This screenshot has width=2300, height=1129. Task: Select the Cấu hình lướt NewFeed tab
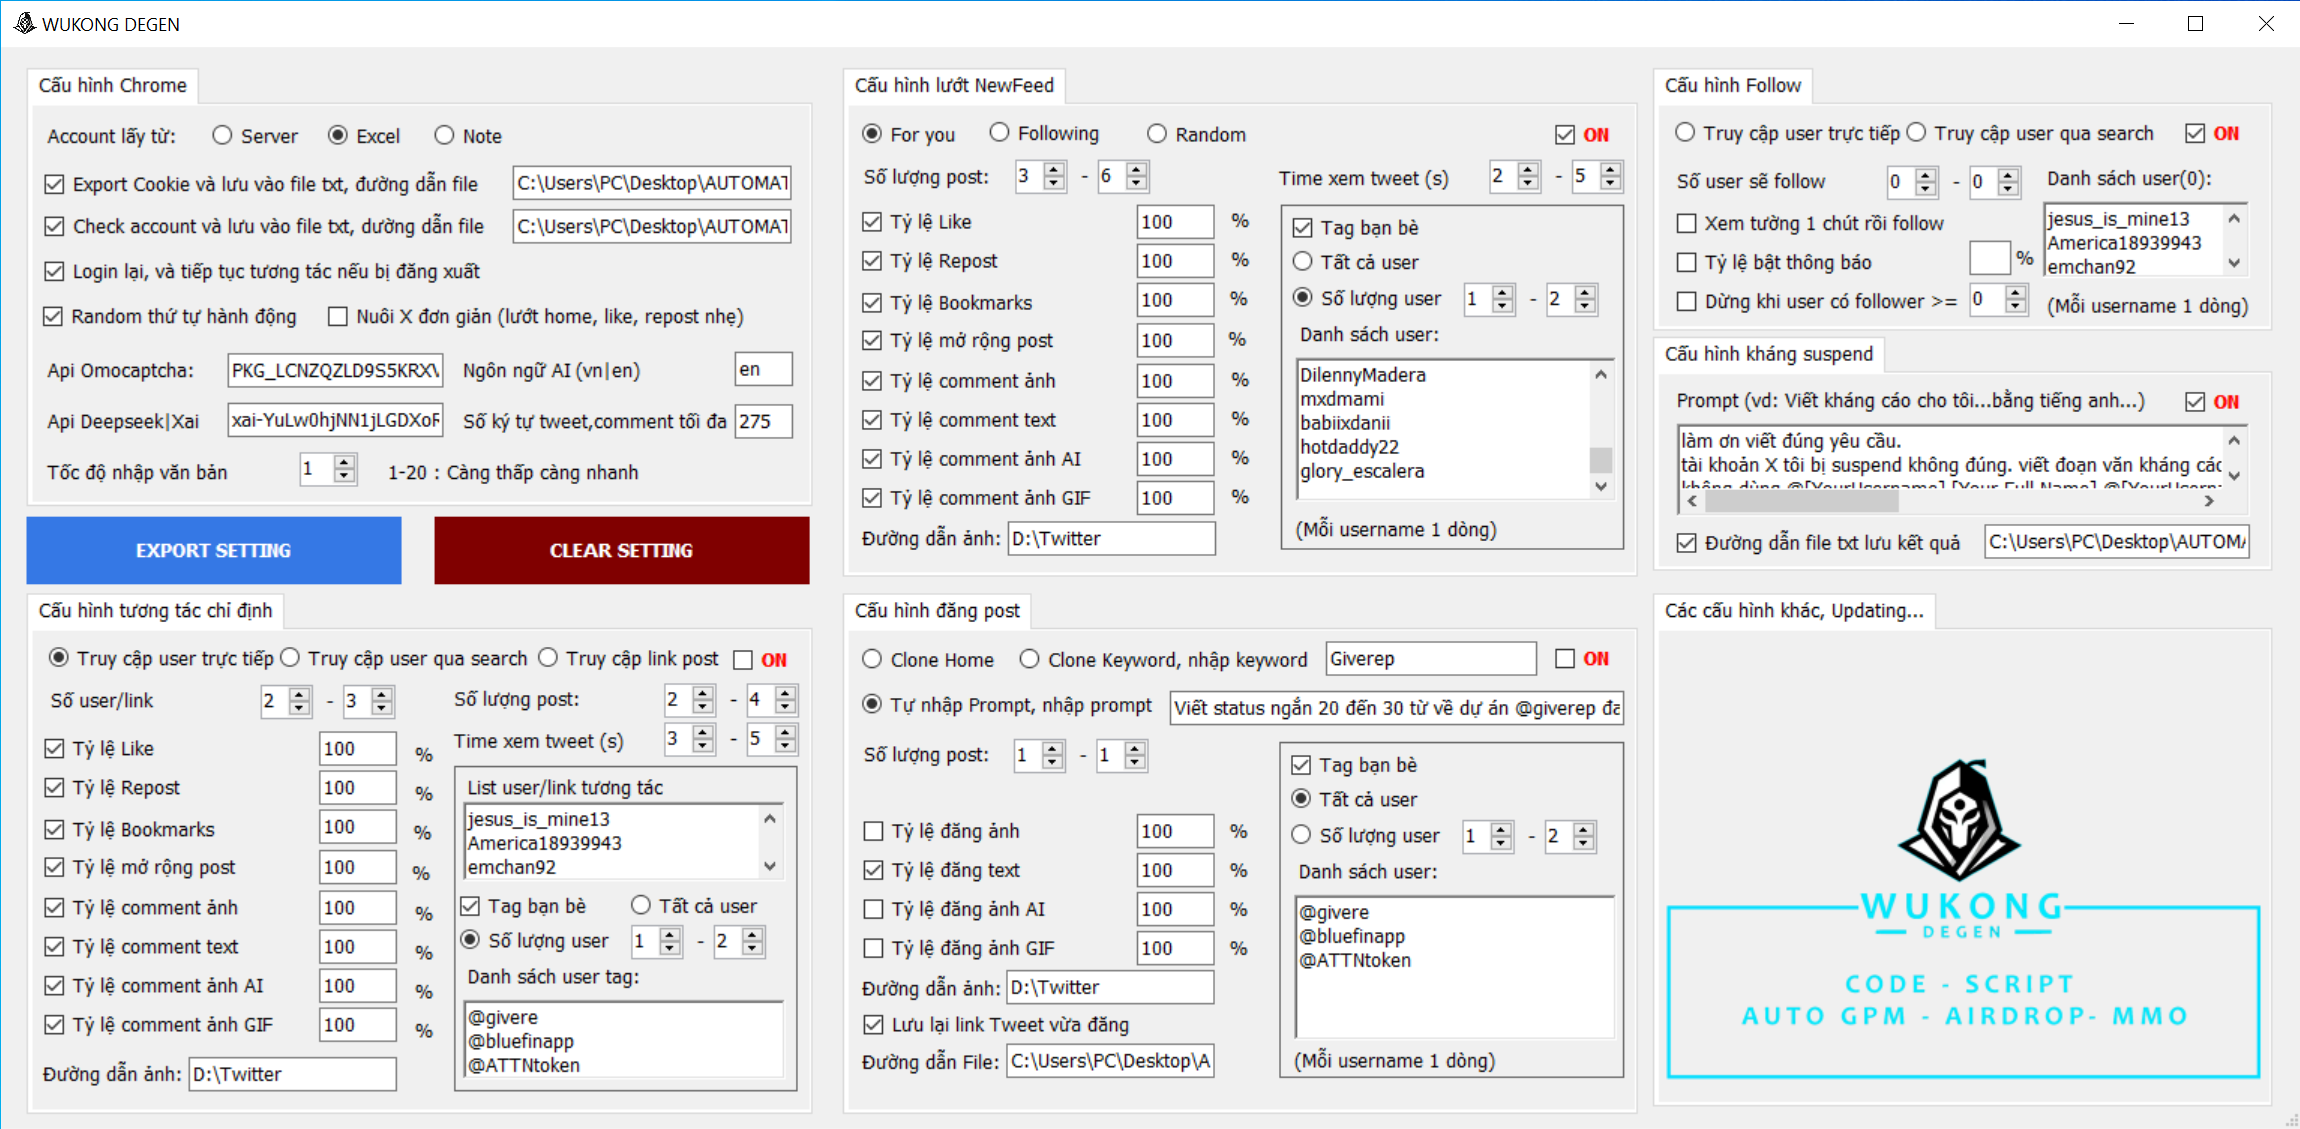click(x=954, y=86)
